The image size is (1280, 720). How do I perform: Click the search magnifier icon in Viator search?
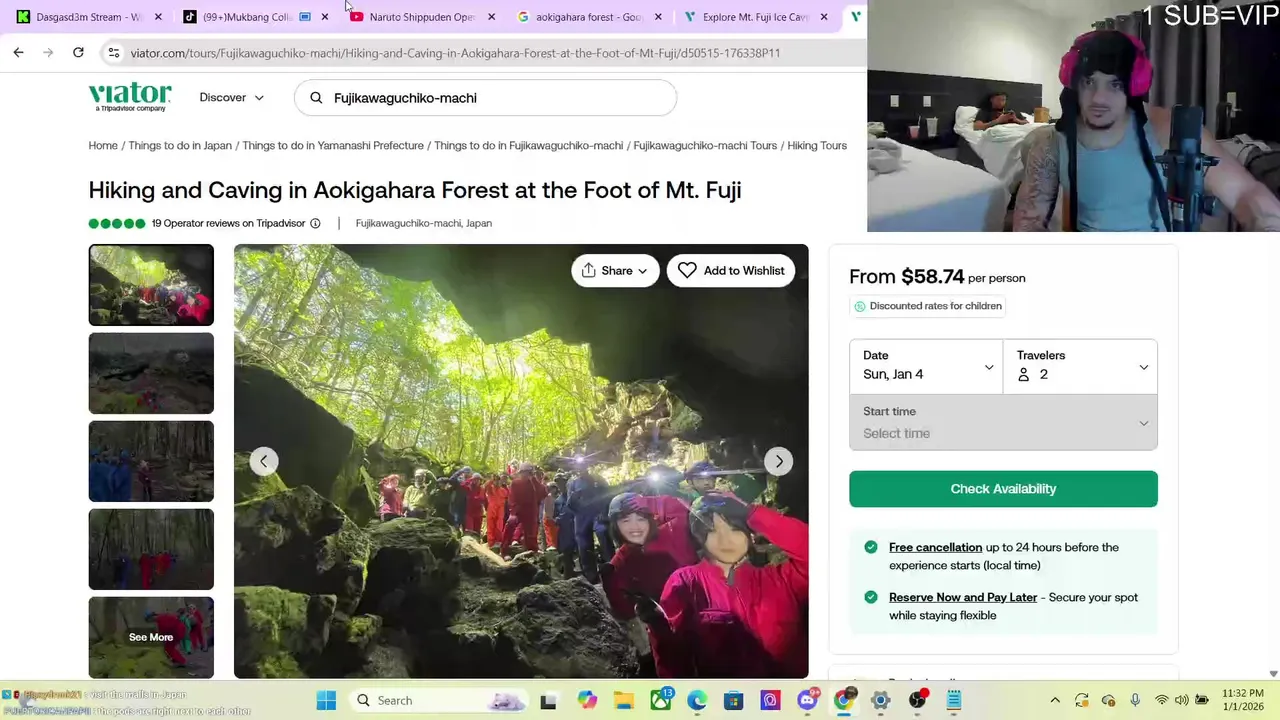316,98
